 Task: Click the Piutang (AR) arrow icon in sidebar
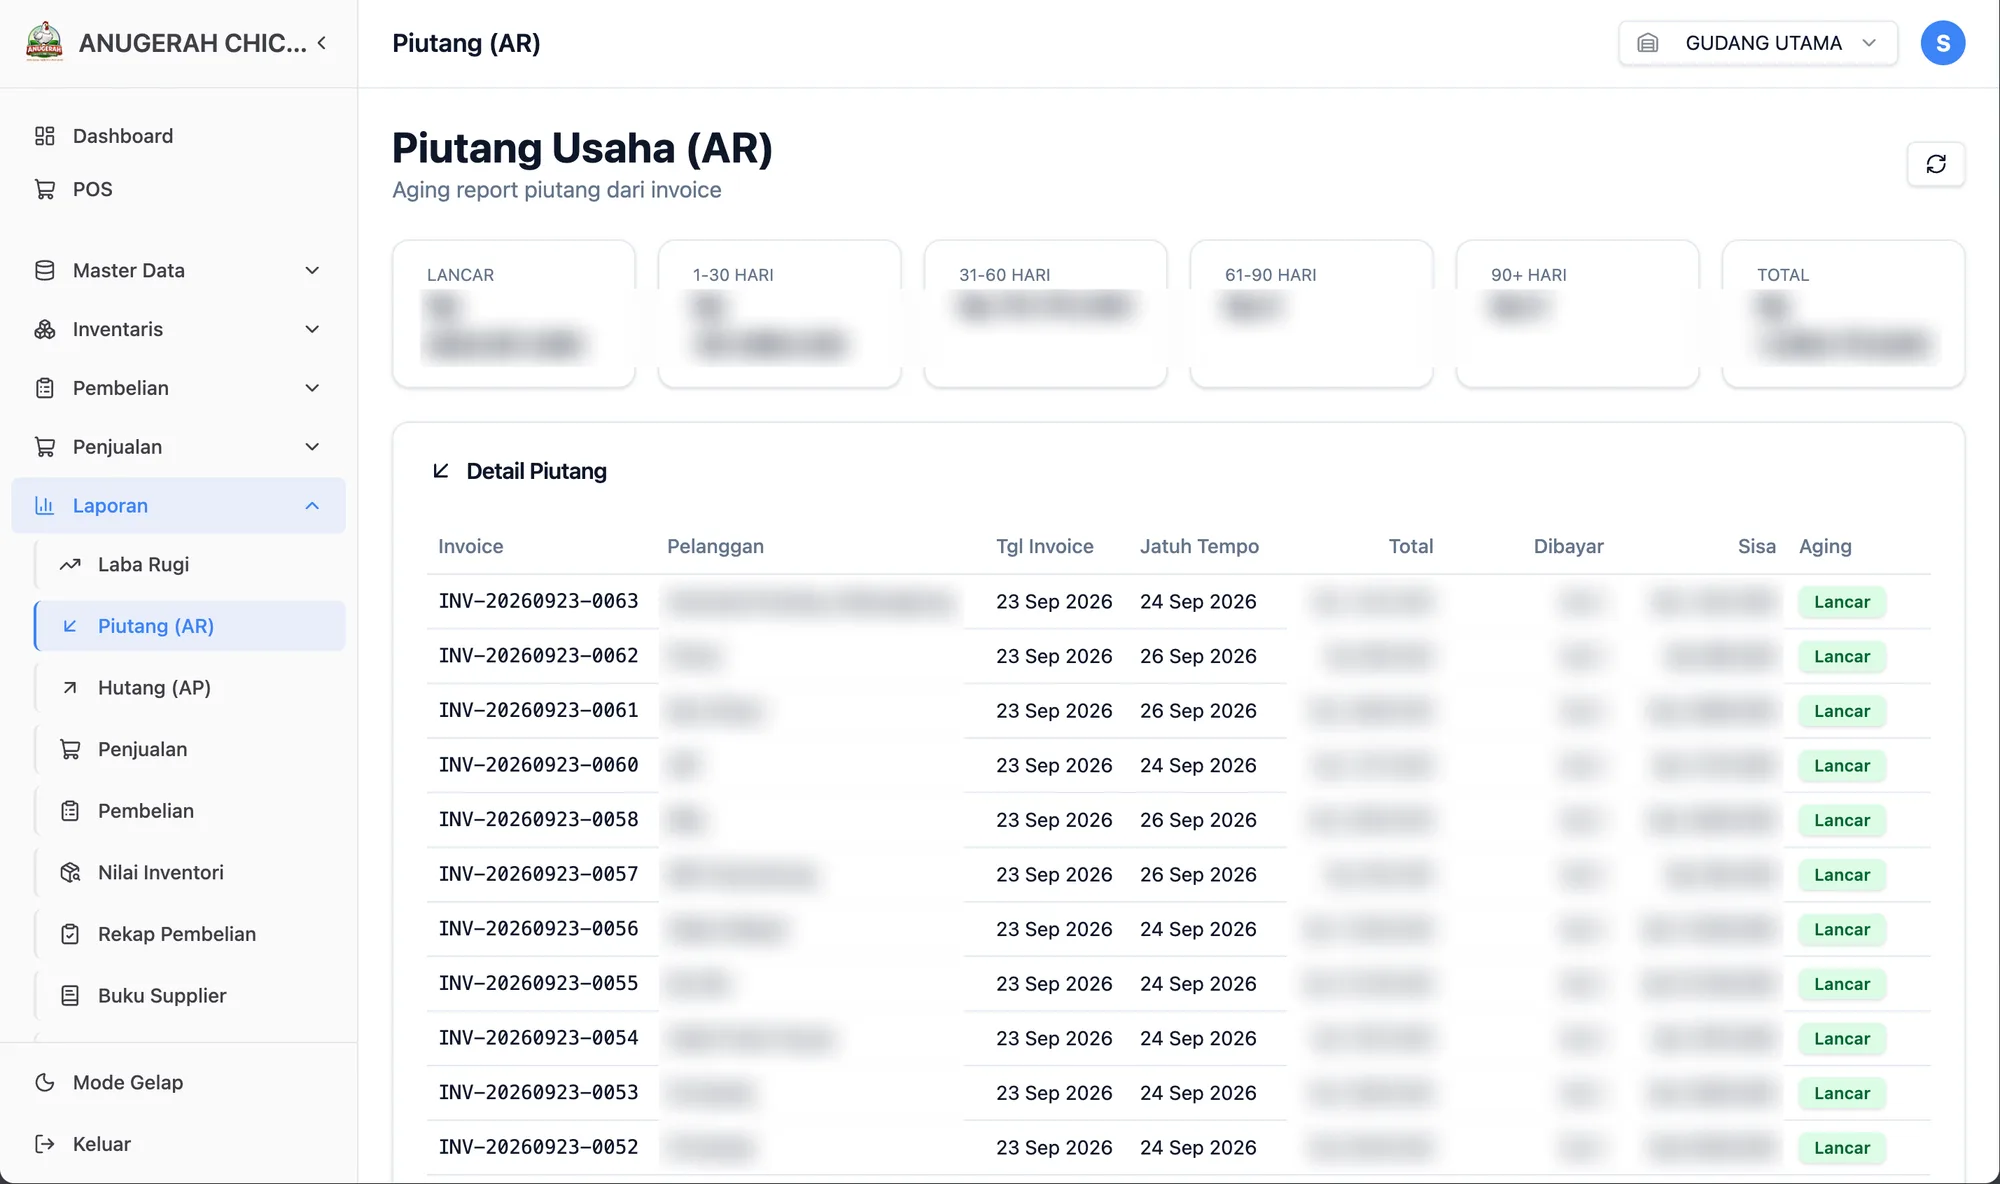tap(70, 626)
